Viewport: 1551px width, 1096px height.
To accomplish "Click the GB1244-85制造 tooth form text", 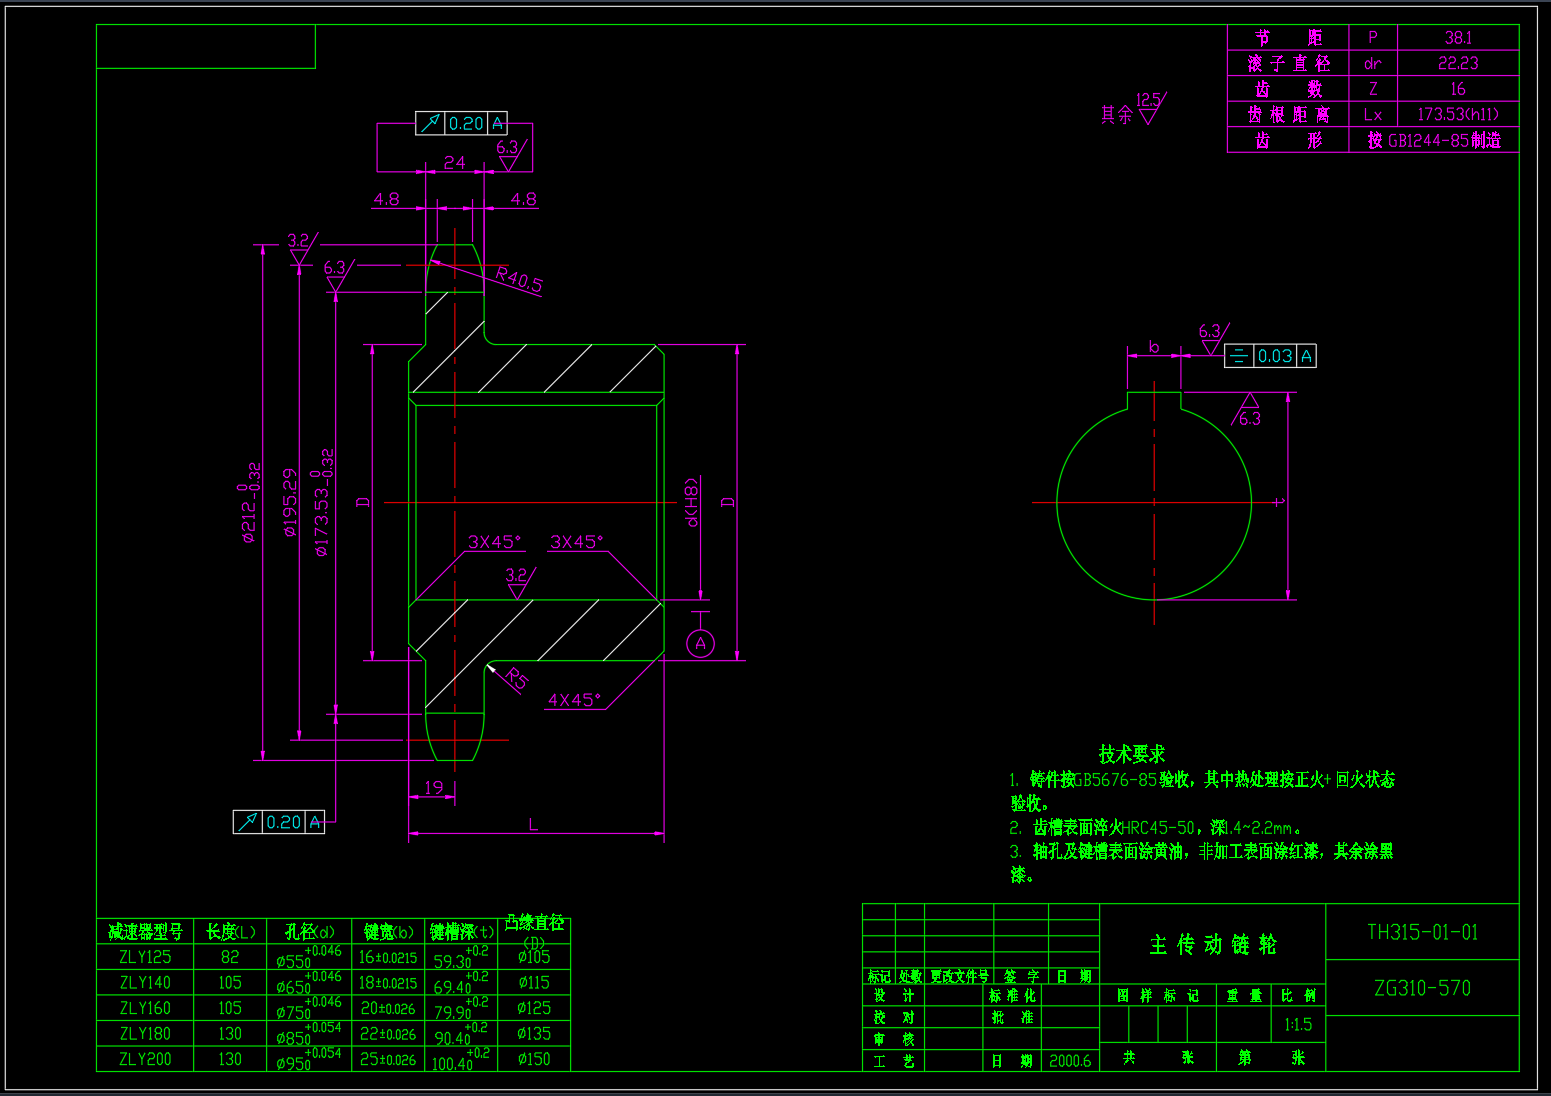I will [1435, 141].
